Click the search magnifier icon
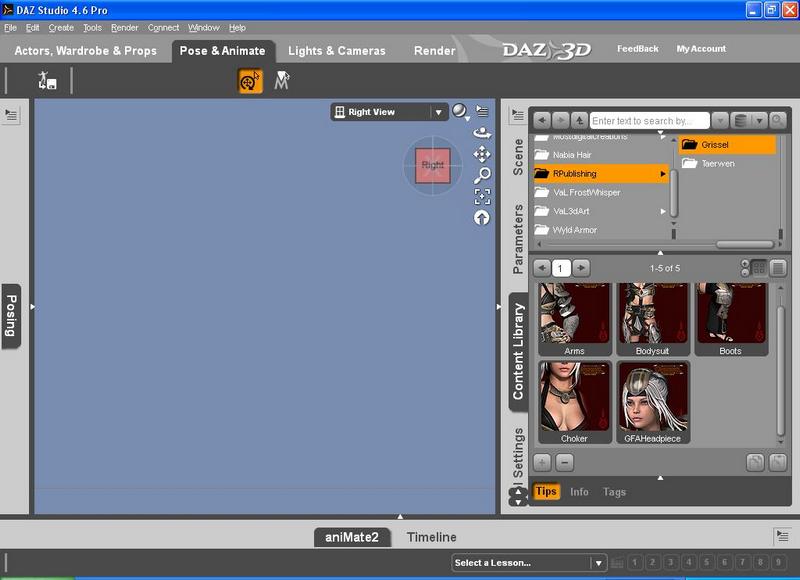The width and height of the screenshot is (800, 580). point(777,121)
